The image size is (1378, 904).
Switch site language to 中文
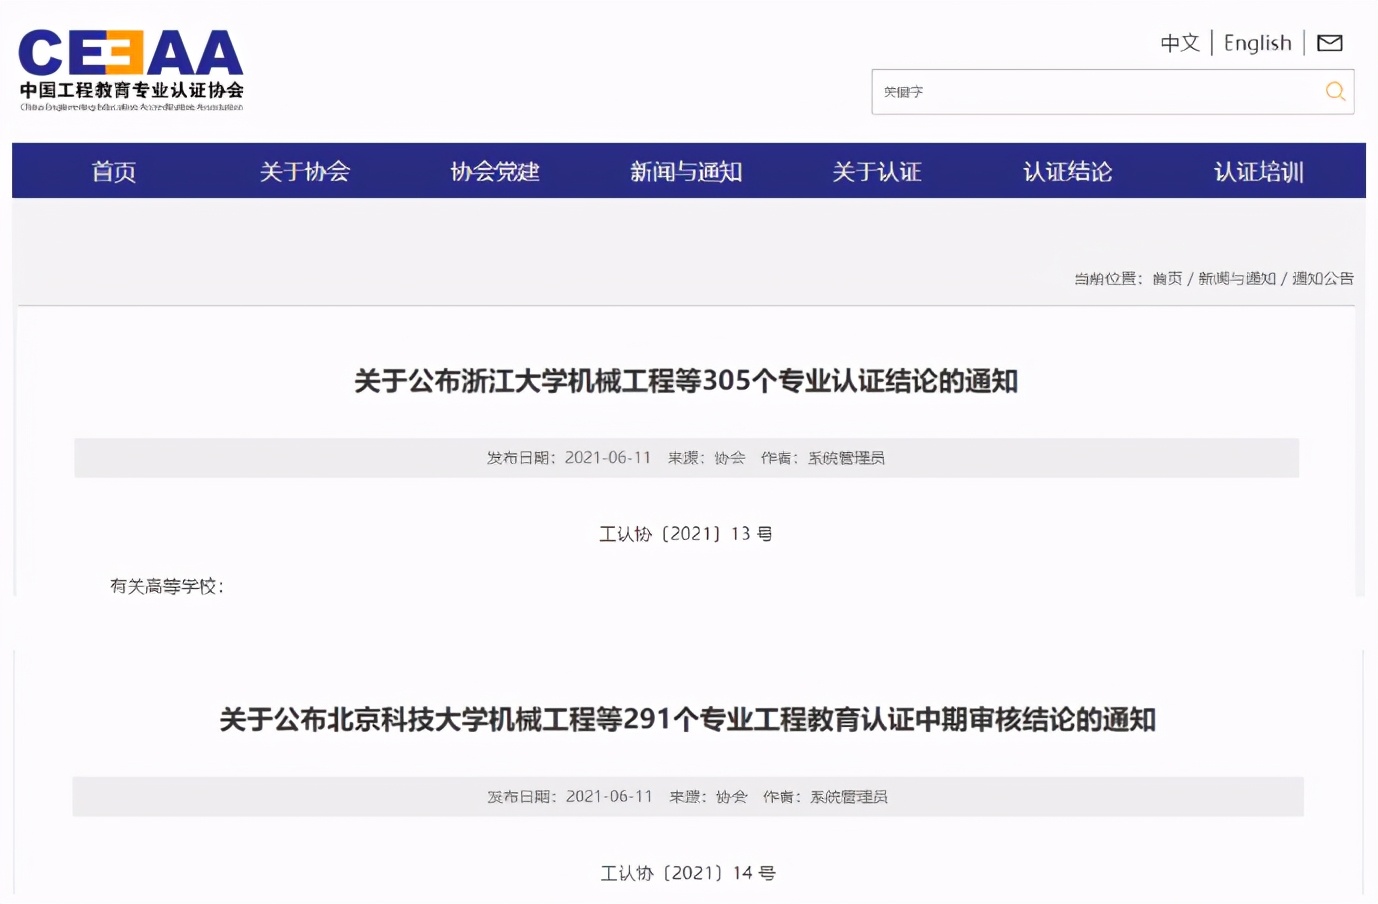click(1180, 42)
